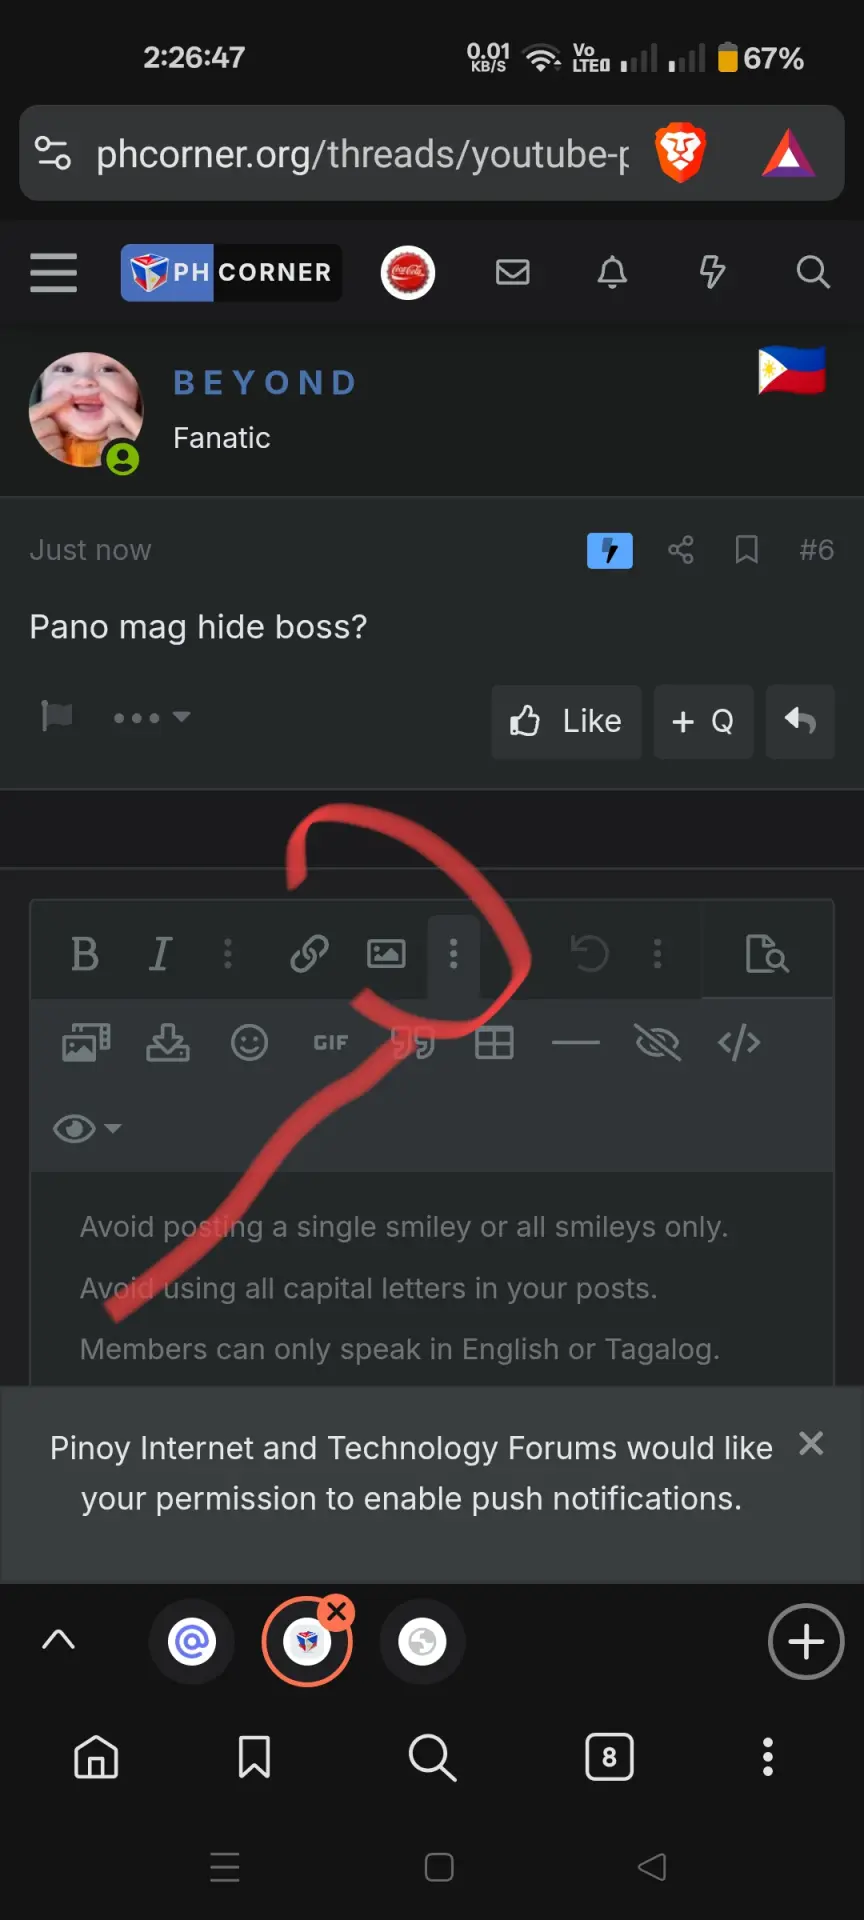
Task: Open site settings in address bar
Action: (x=53, y=153)
